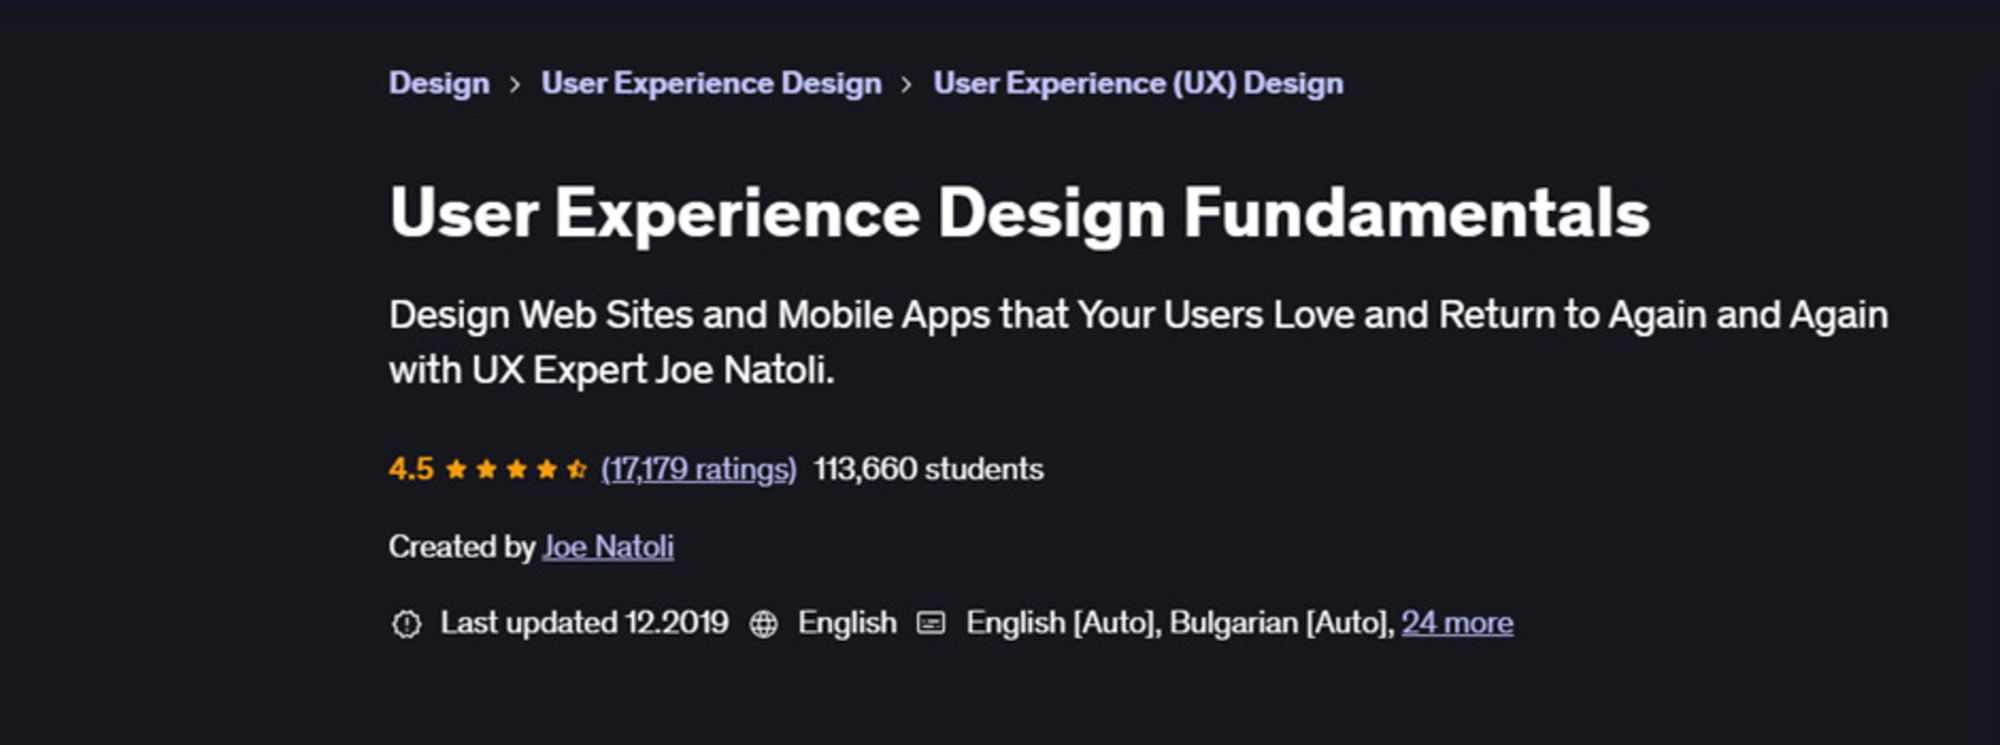This screenshot has height=745, width=2000.
Task: View the 17,179 ratings link
Action: [x=697, y=468]
